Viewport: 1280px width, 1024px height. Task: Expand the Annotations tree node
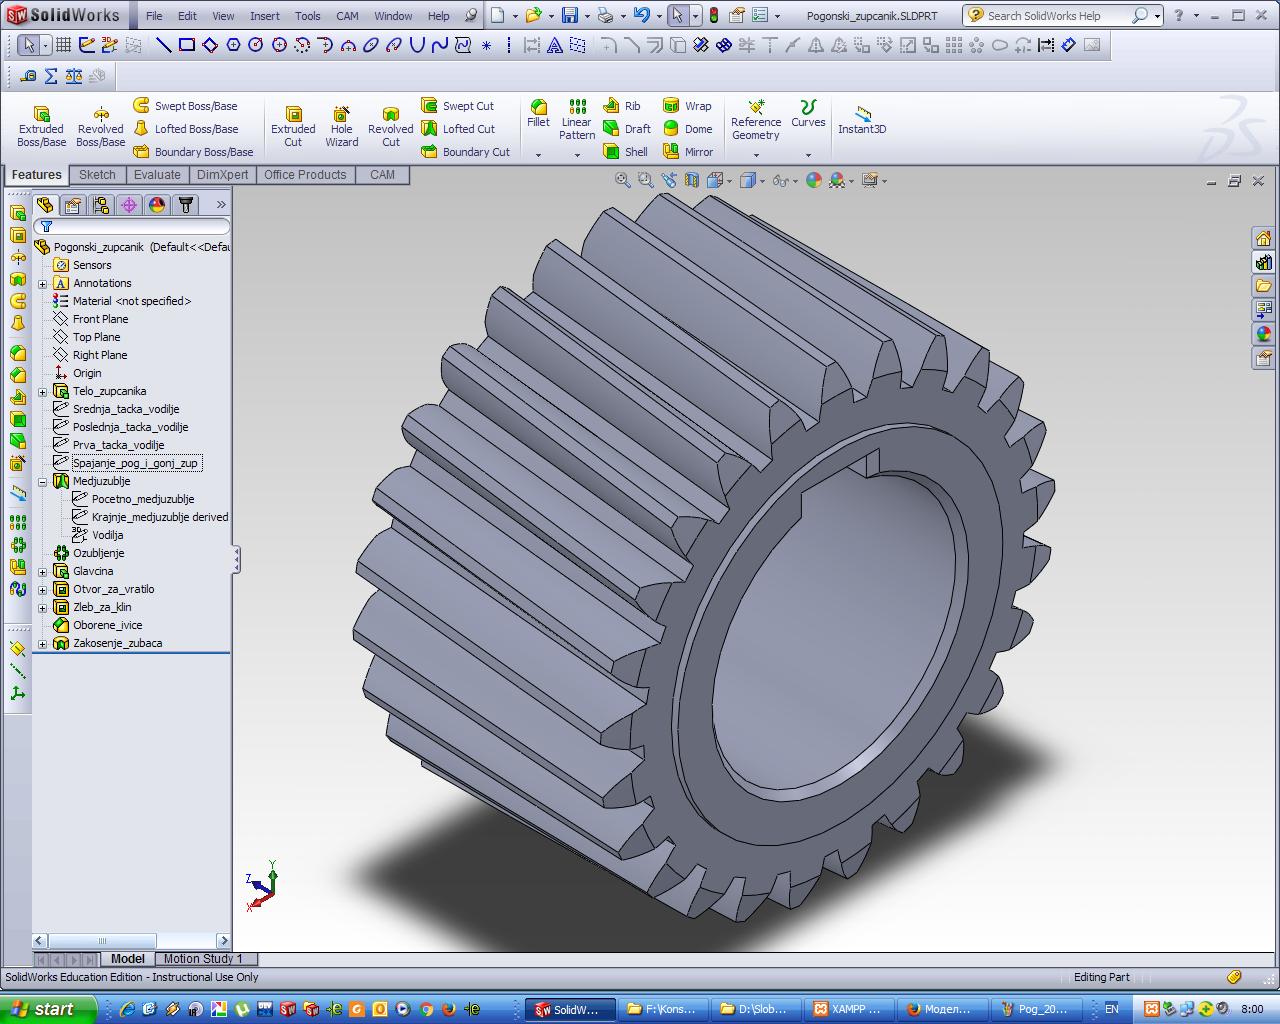[x=43, y=284]
